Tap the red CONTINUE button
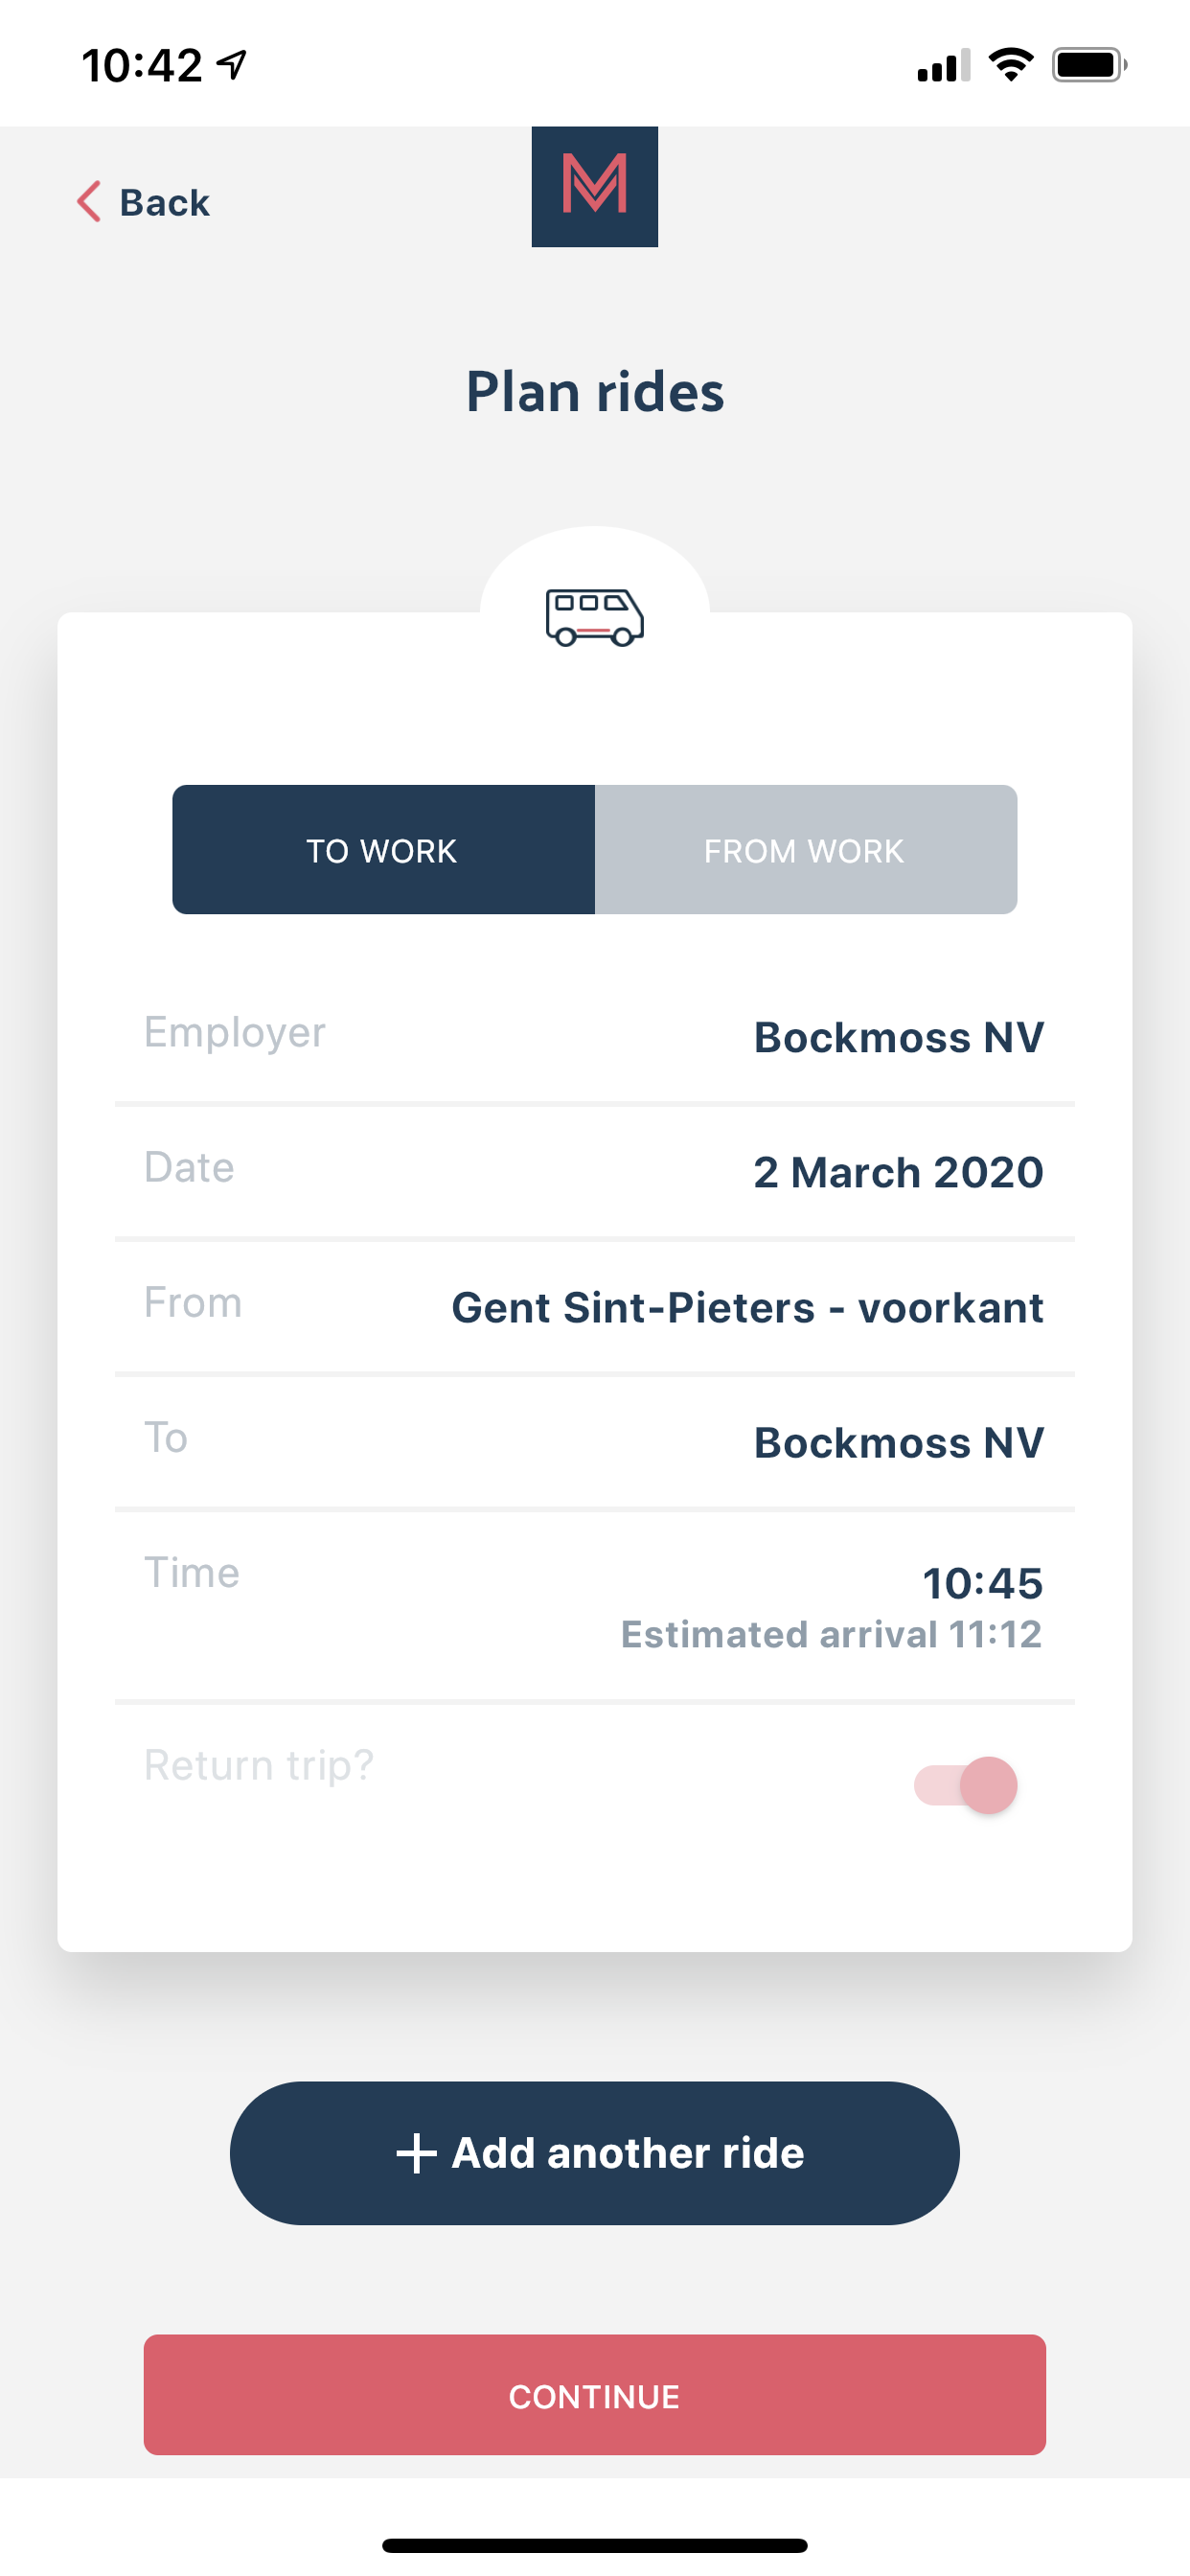Screen dimensions: 1190x2576 (x=594, y=2395)
